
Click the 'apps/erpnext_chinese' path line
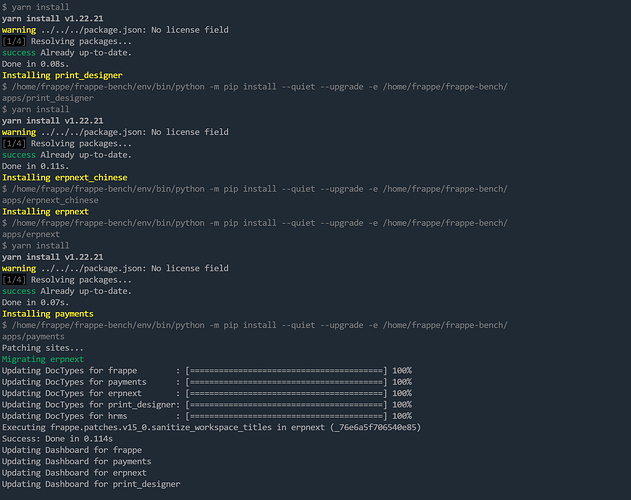[x=50, y=200]
